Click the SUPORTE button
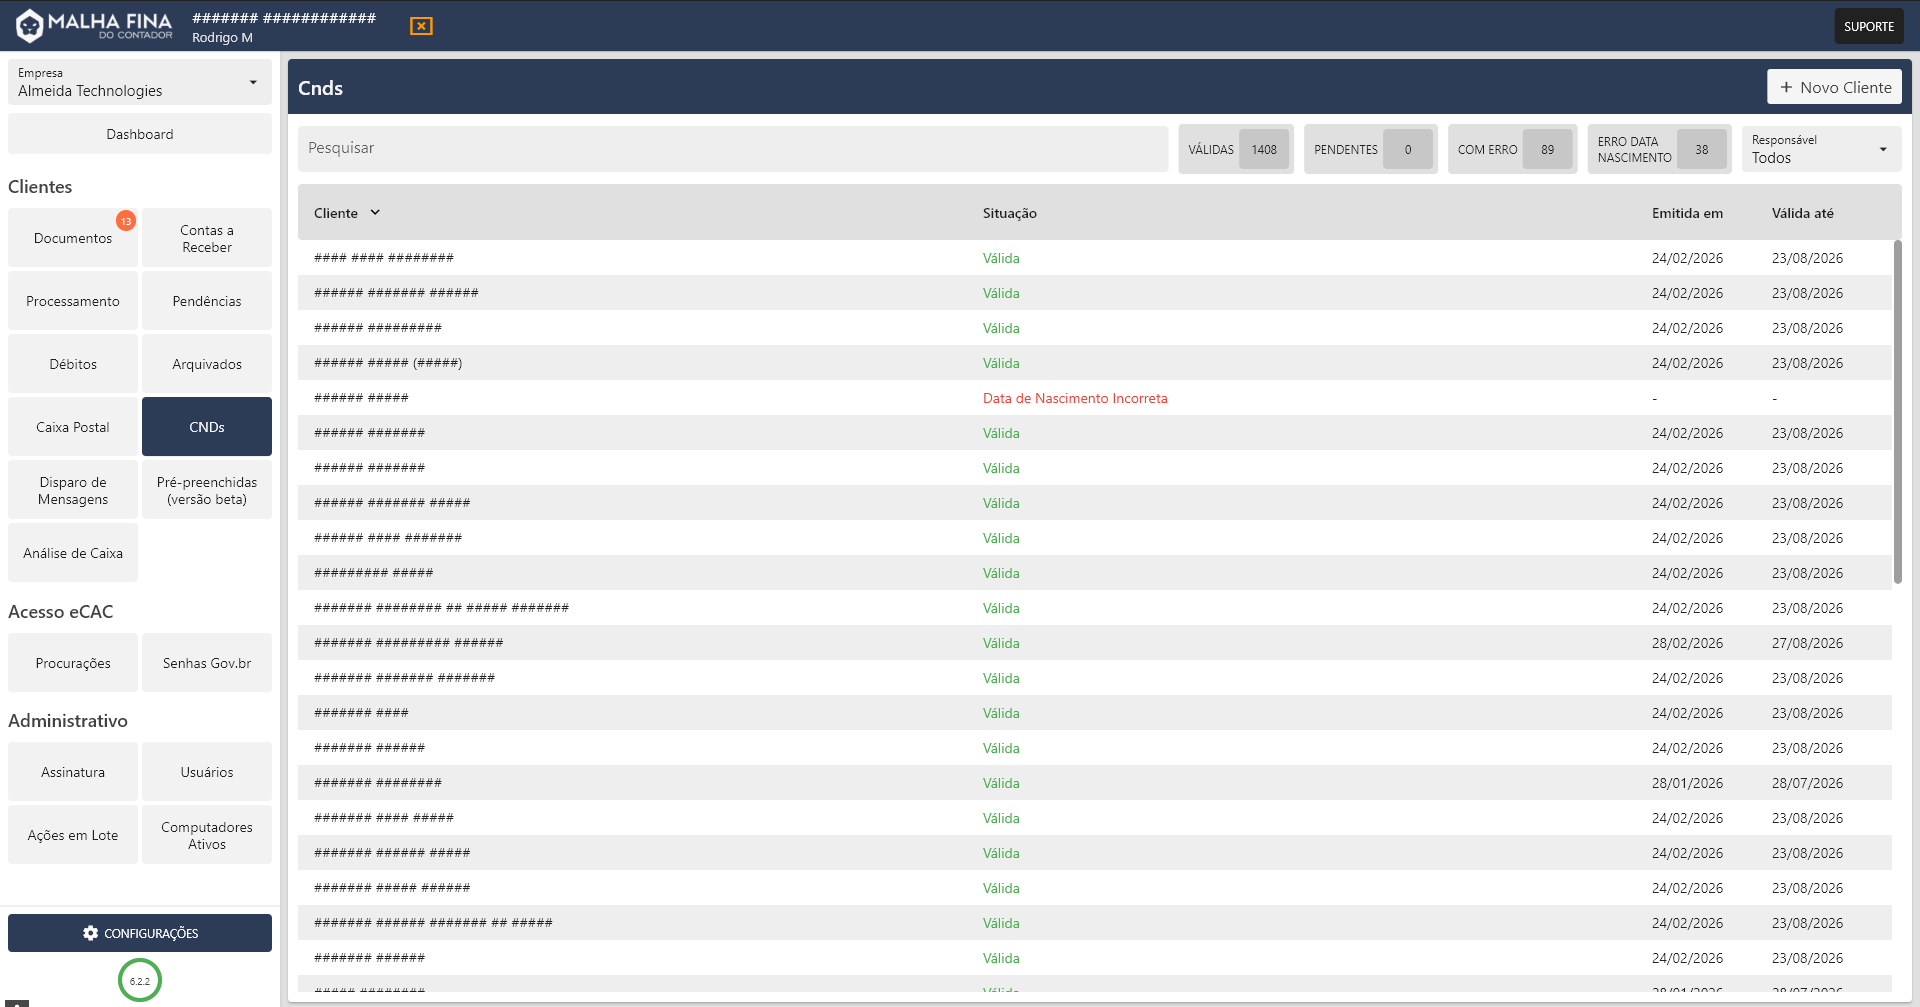Image resolution: width=1920 pixels, height=1007 pixels. (1868, 27)
